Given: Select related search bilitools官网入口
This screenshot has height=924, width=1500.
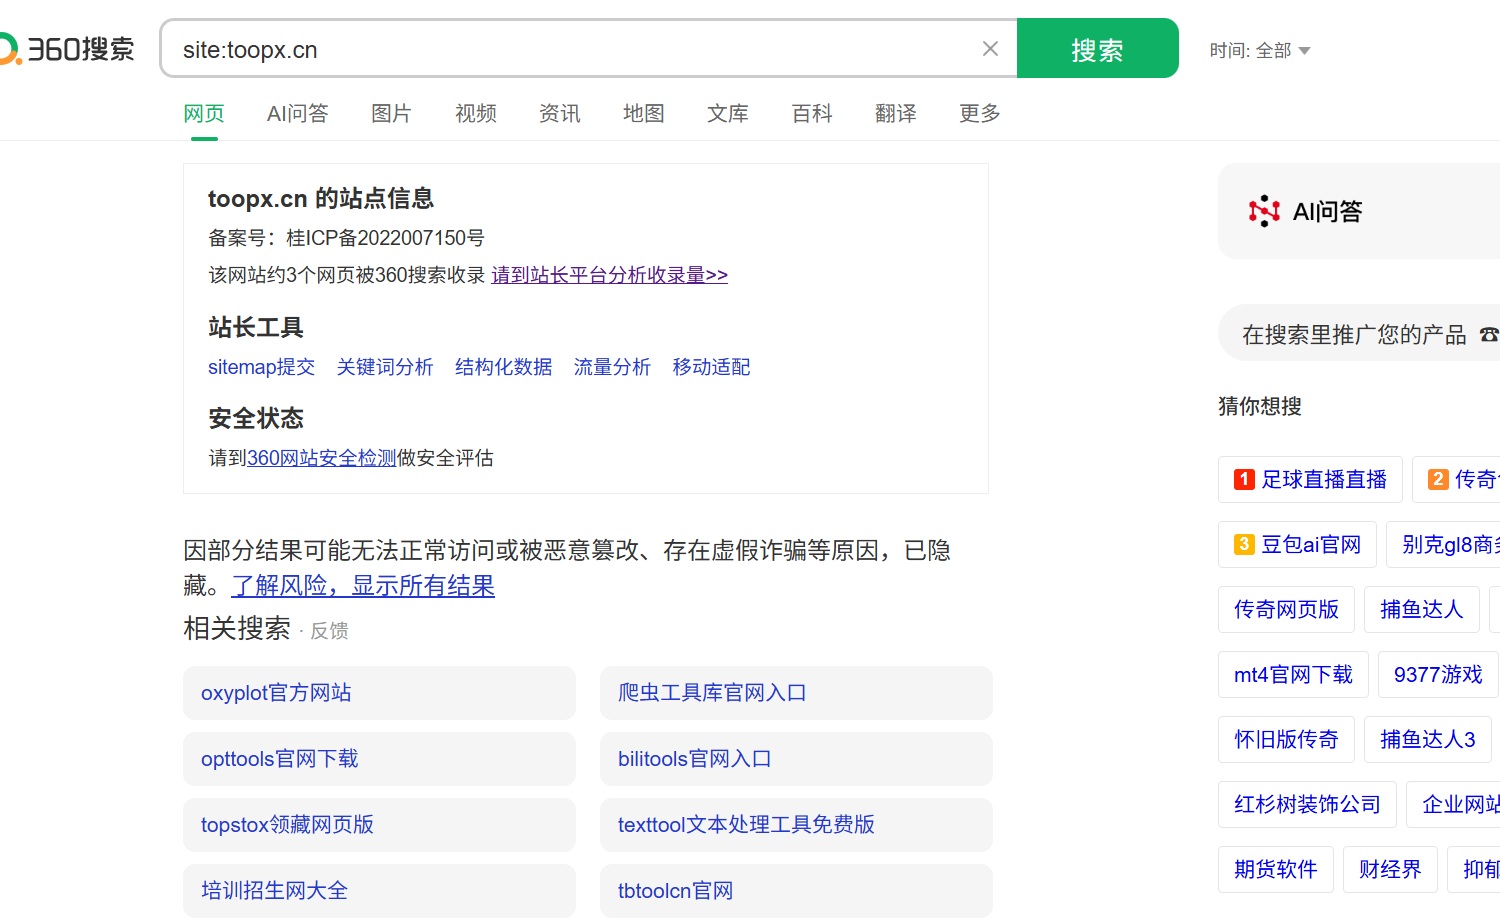Looking at the screenshot, I should 796,759.
